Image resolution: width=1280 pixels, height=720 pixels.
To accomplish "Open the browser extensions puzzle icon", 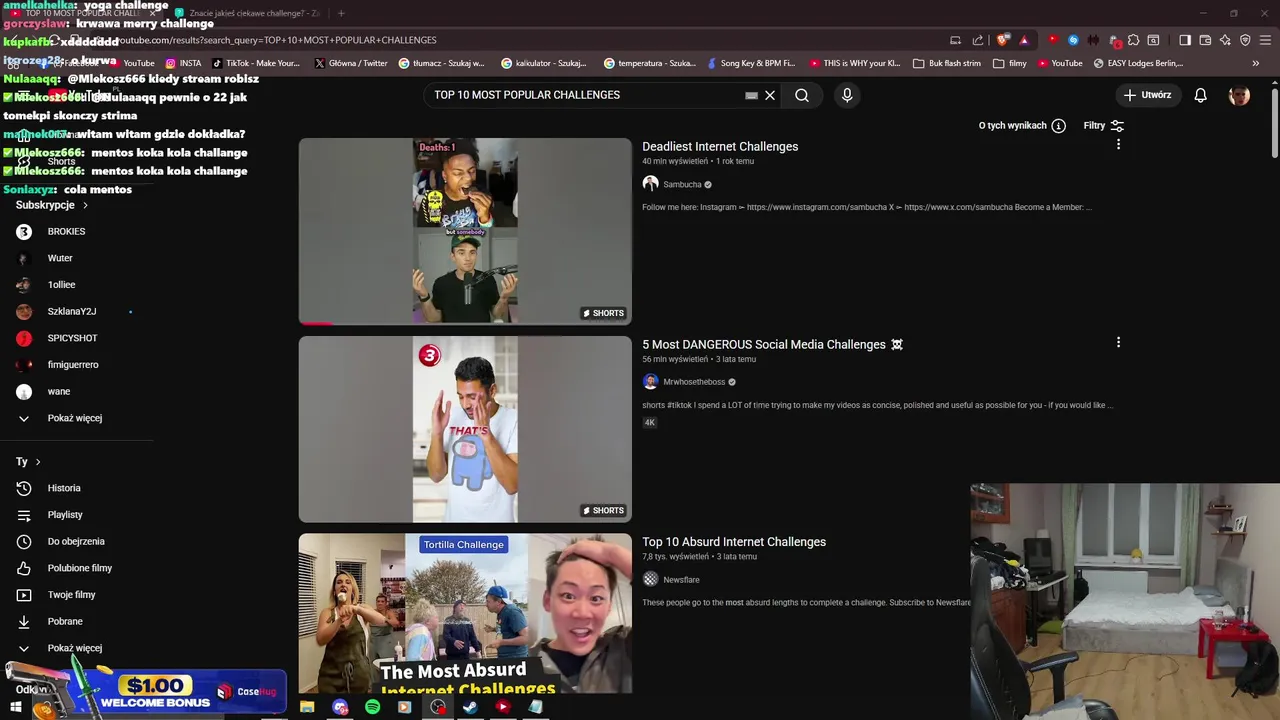I will [1133, 40].
